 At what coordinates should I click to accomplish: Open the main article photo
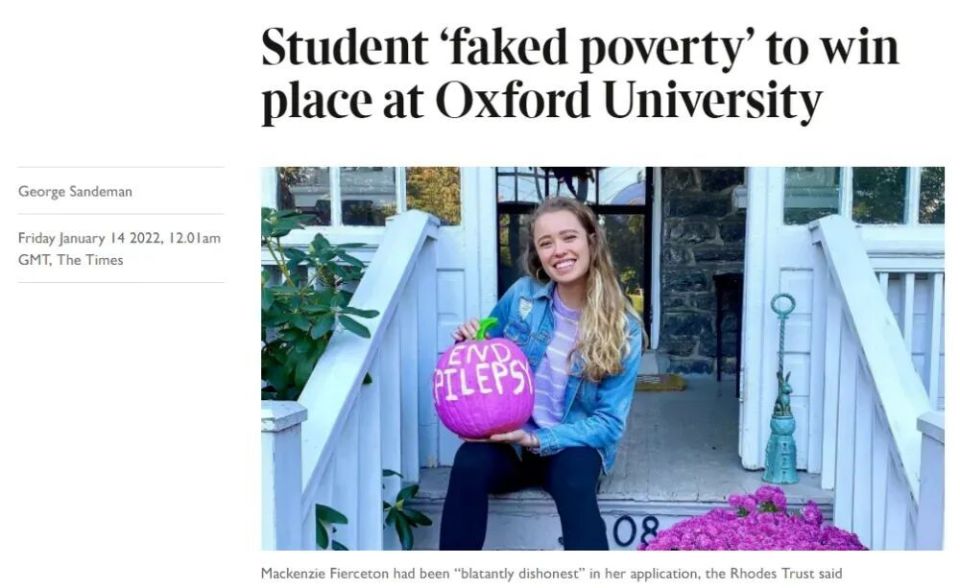pos(602,358)
